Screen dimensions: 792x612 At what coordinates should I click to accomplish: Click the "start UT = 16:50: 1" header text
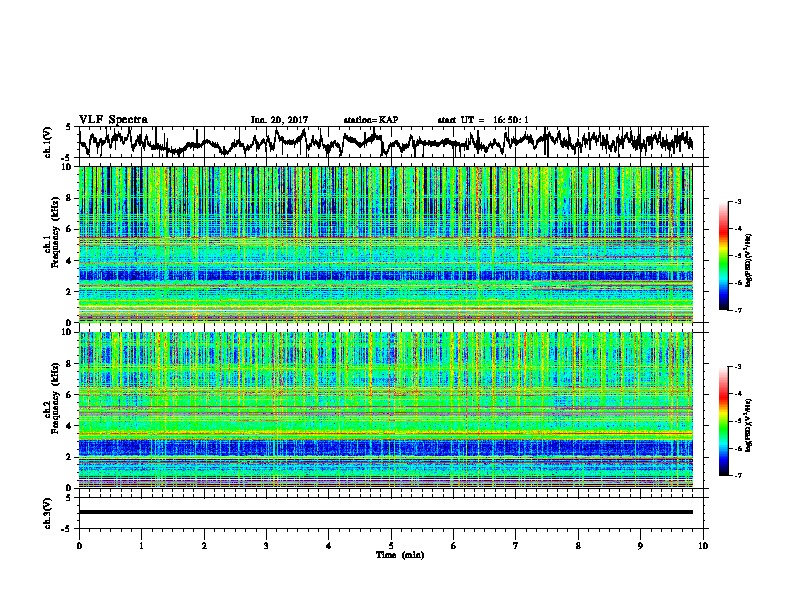[x=483, y=120]
